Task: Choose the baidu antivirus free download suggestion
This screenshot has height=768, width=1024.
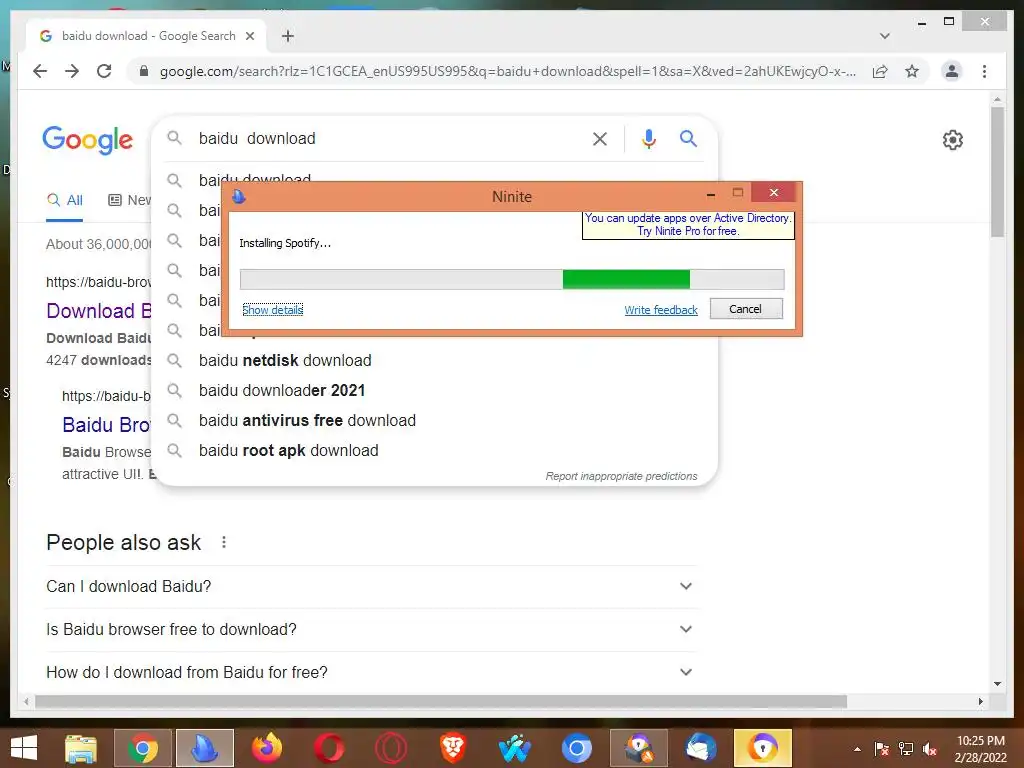Action: [307, 421]
